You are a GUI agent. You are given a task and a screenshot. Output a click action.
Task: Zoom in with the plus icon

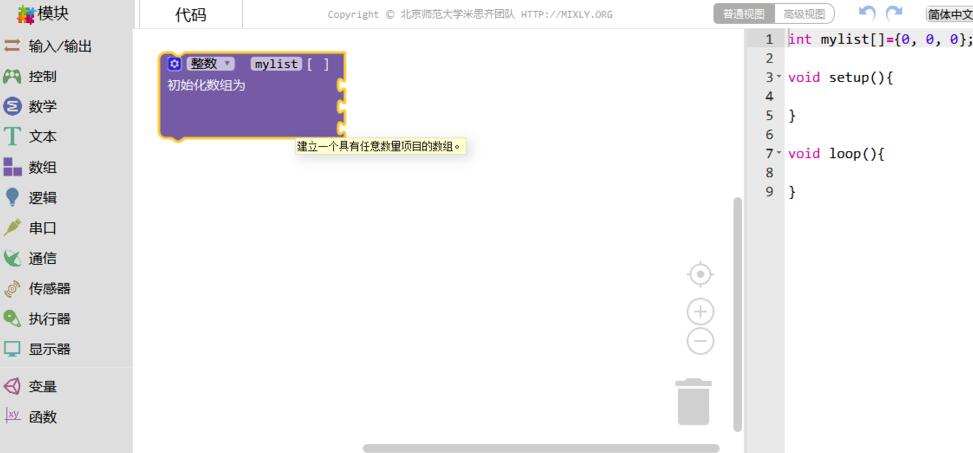(x=700, y=311)
